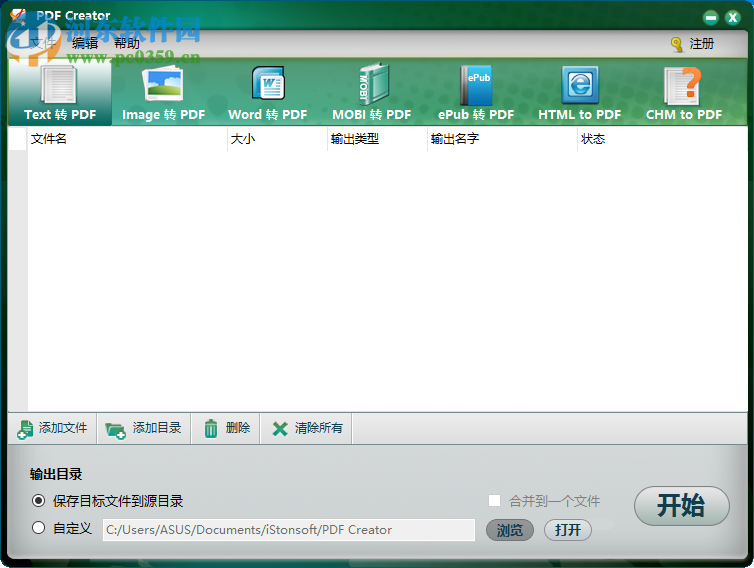Open the MOBI 转 PDF converter
This screenshot has height=568, width=754.
click(372, 92)
